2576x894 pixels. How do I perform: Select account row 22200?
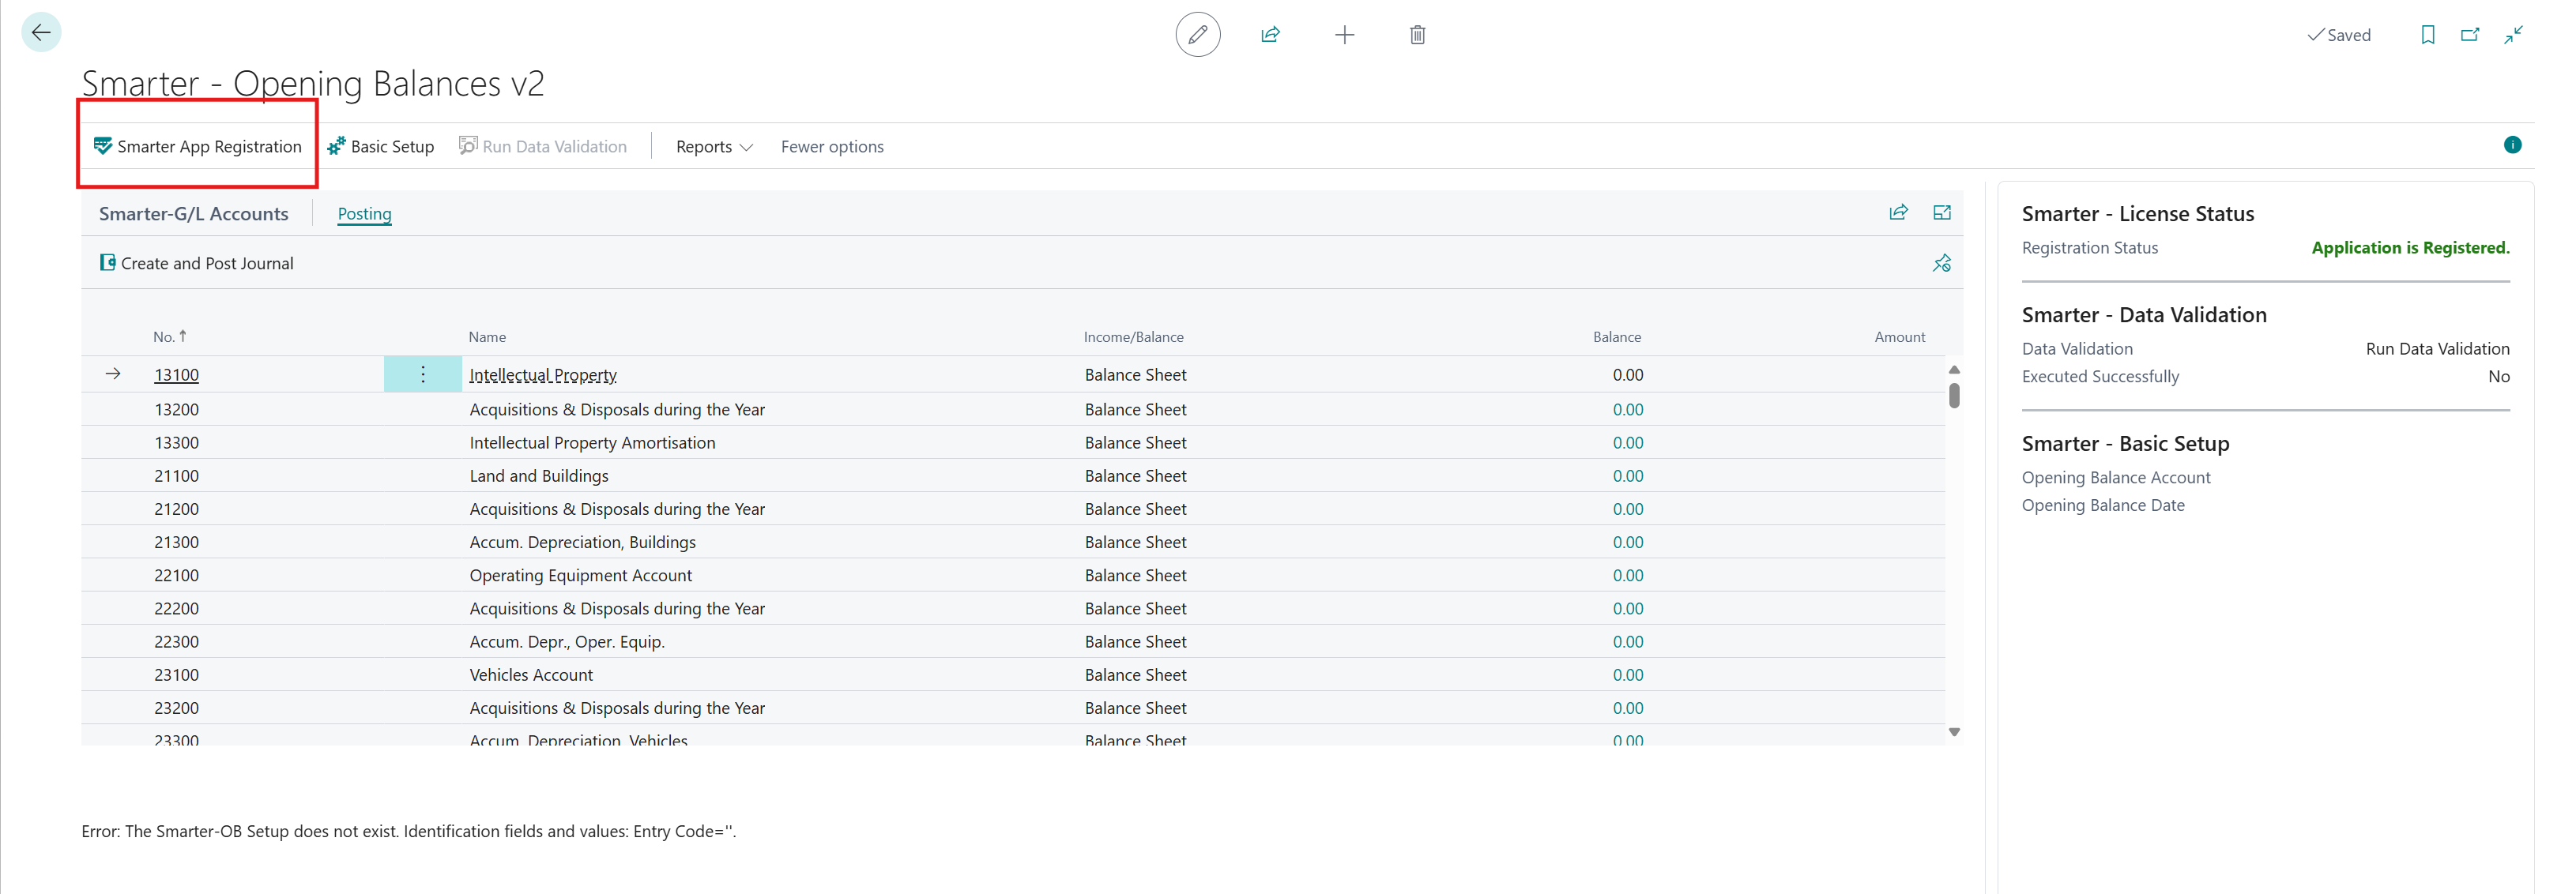tap(1013, 608)
